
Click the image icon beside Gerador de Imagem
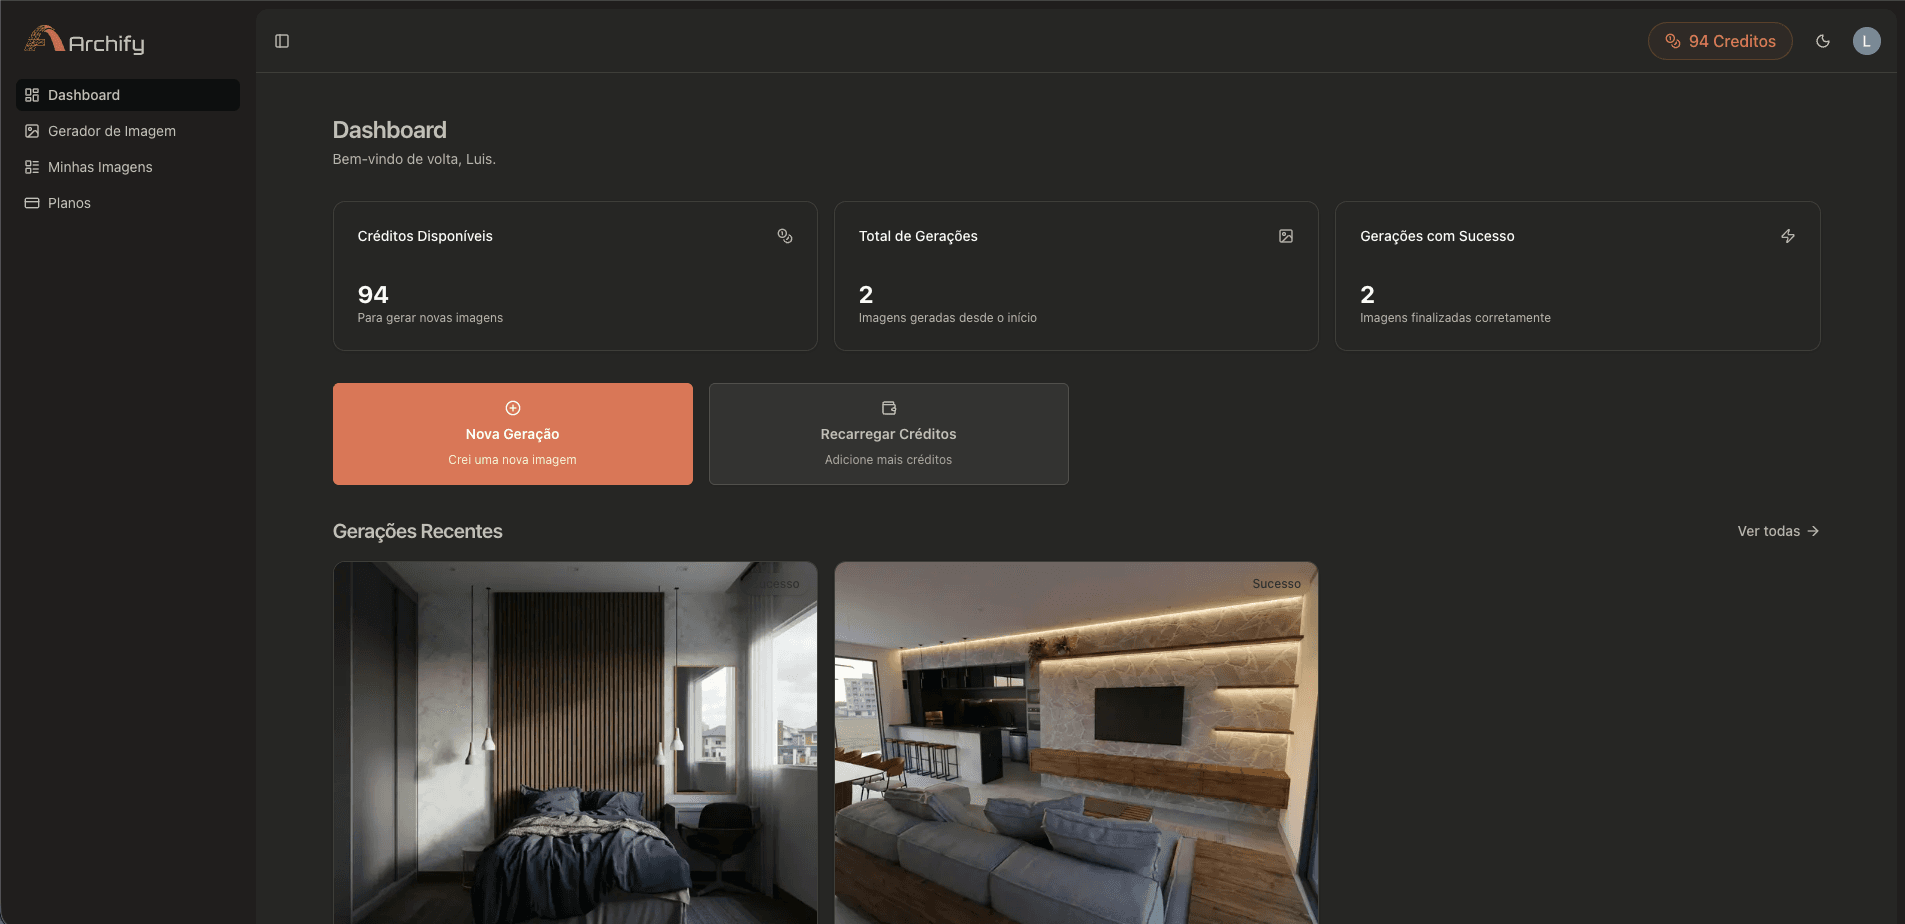32,130
